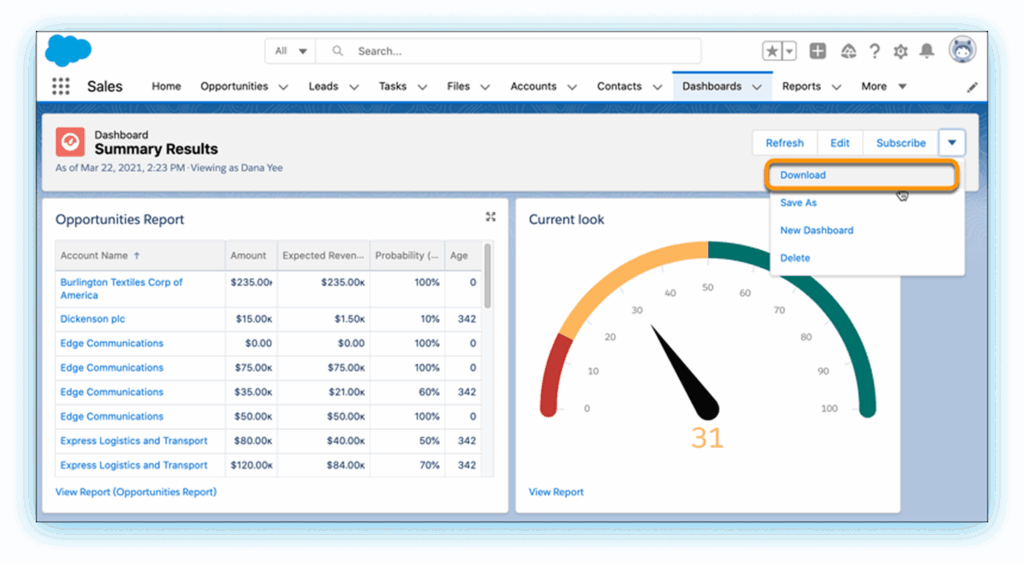Open the Files tab
1024x563 pixels.
pos(458,86)
